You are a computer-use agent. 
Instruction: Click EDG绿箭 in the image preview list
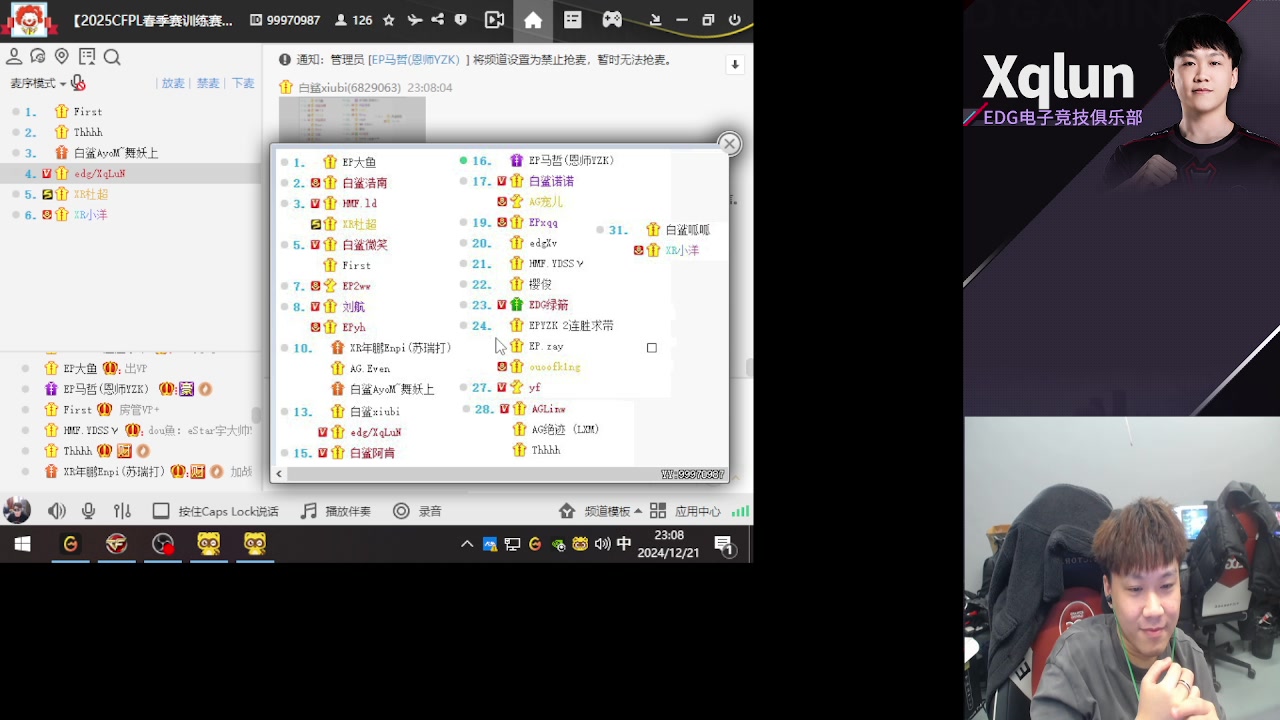click(x=548, y=305)
